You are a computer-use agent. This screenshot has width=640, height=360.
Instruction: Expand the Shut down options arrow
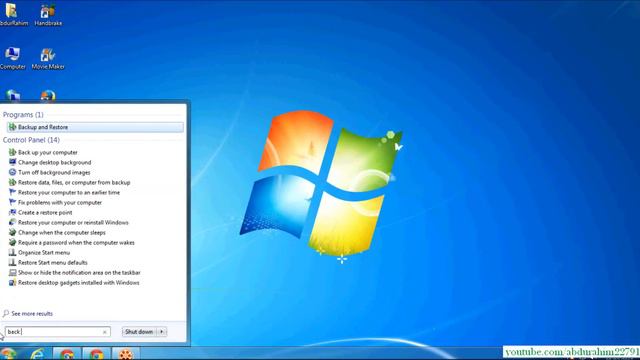pos(162,332)
